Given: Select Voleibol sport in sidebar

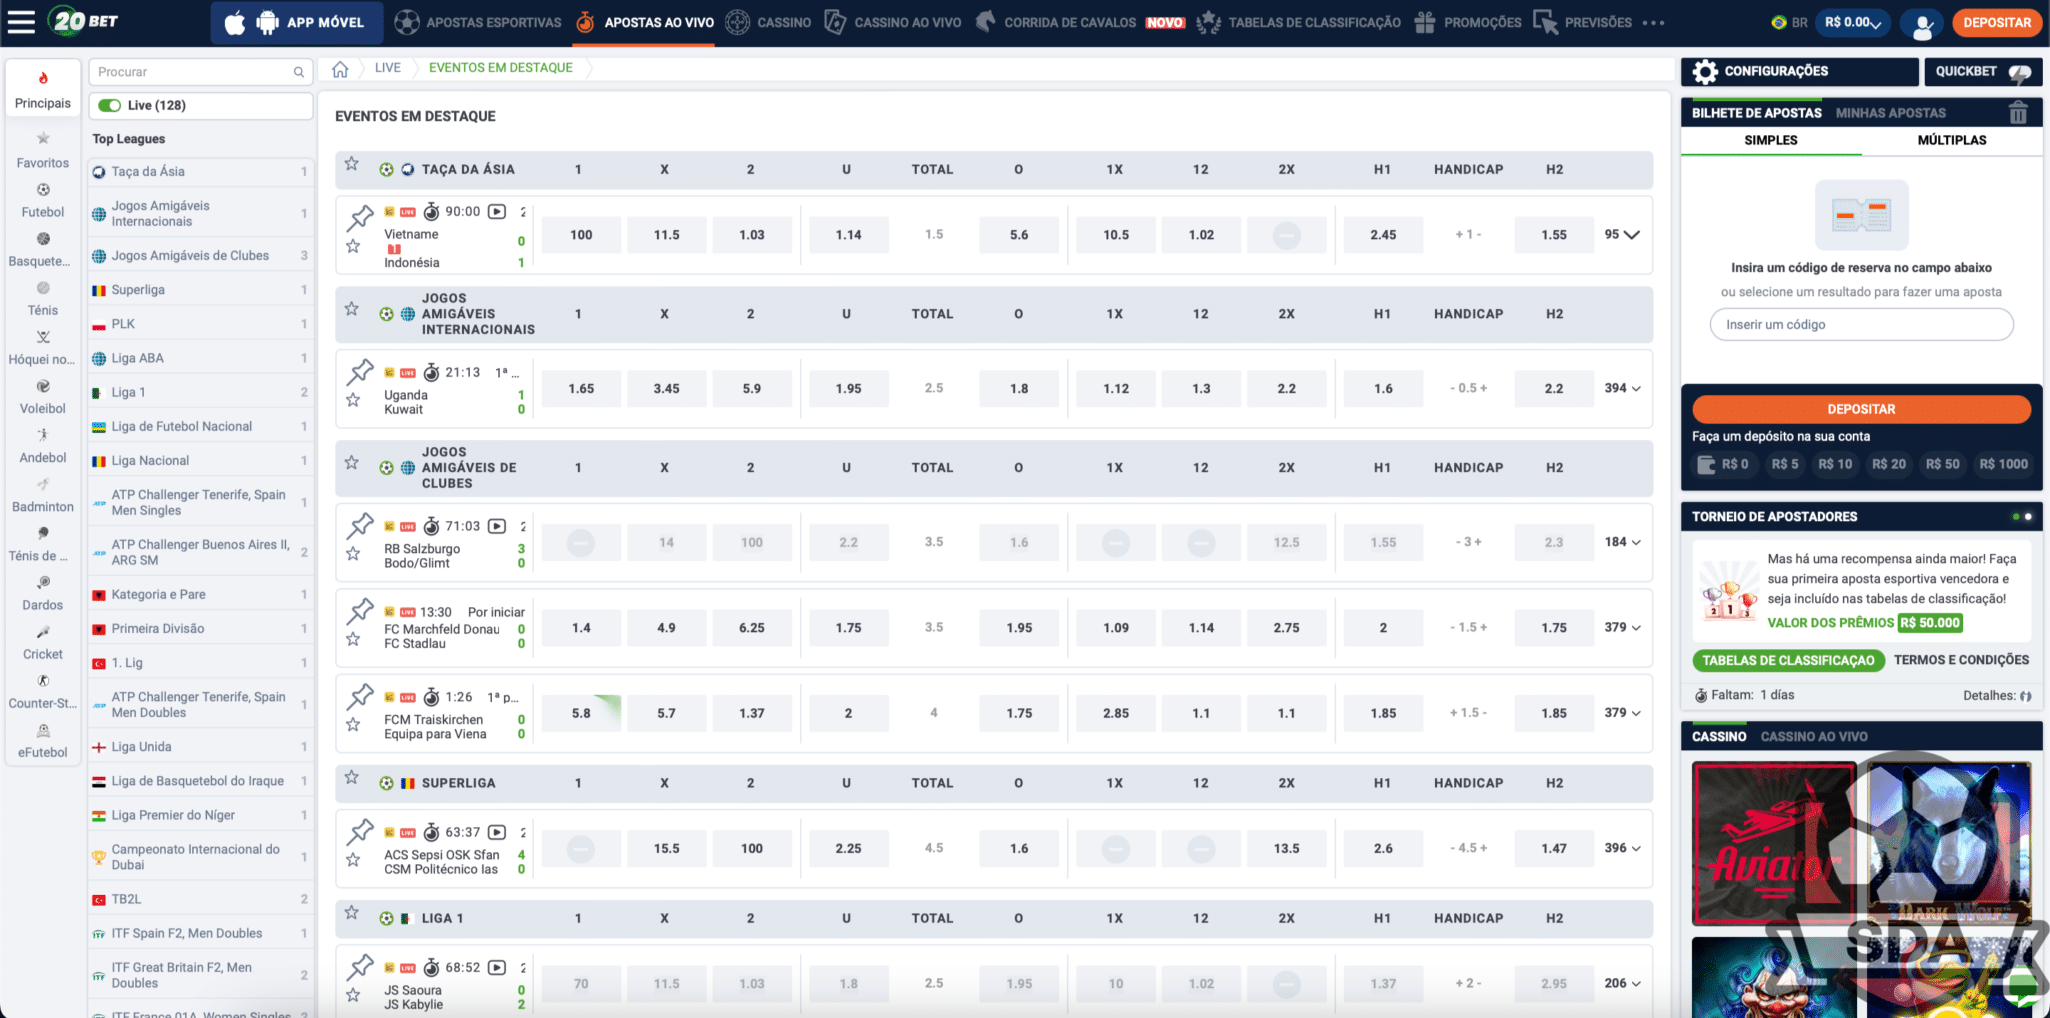Looking at the screenshot, I should [x=43, y=397].
